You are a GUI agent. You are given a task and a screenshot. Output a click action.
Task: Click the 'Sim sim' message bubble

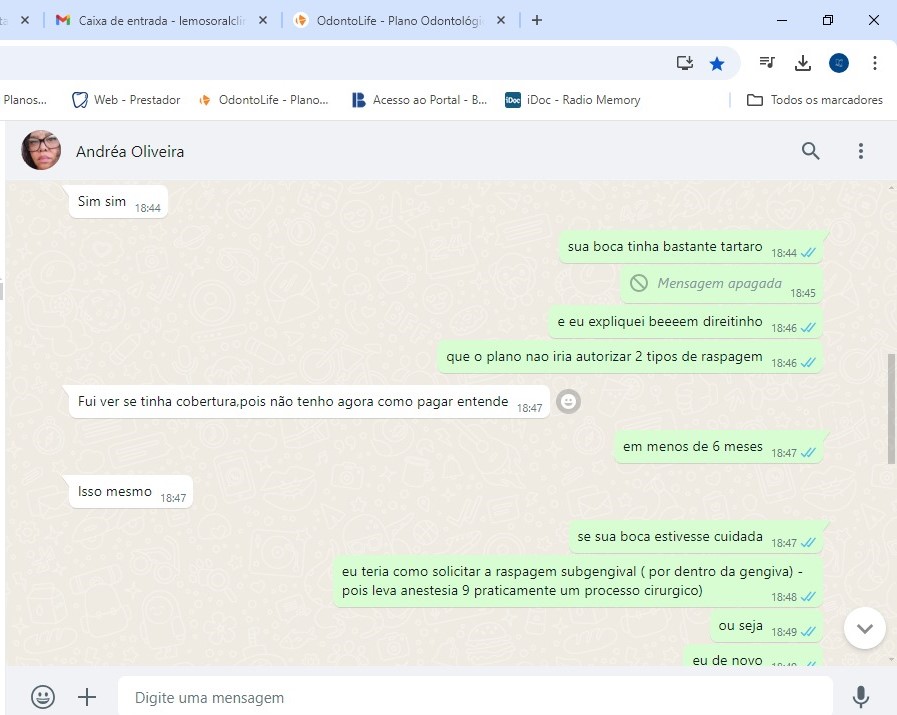coord(118,202)
